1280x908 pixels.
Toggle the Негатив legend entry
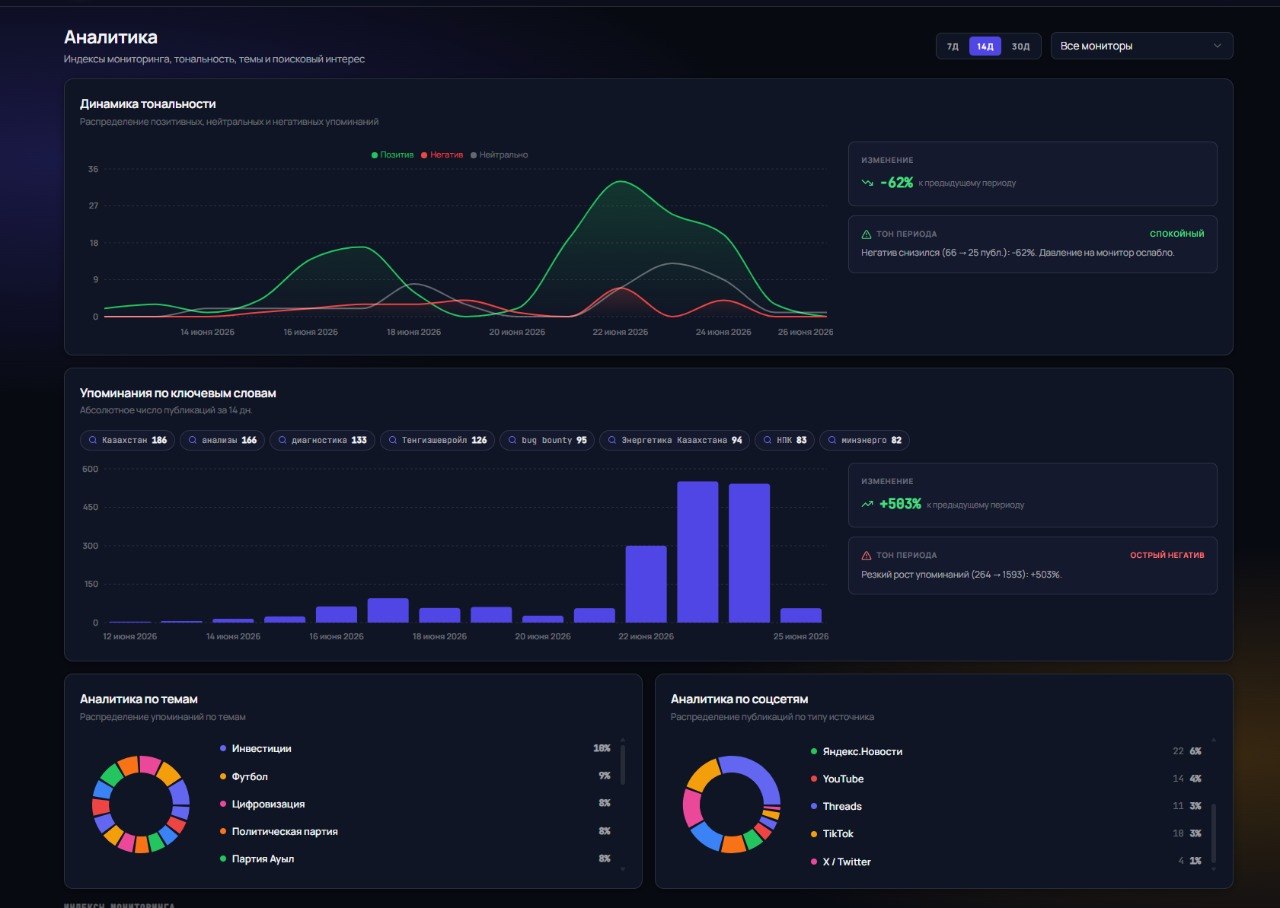pos(442,155)
